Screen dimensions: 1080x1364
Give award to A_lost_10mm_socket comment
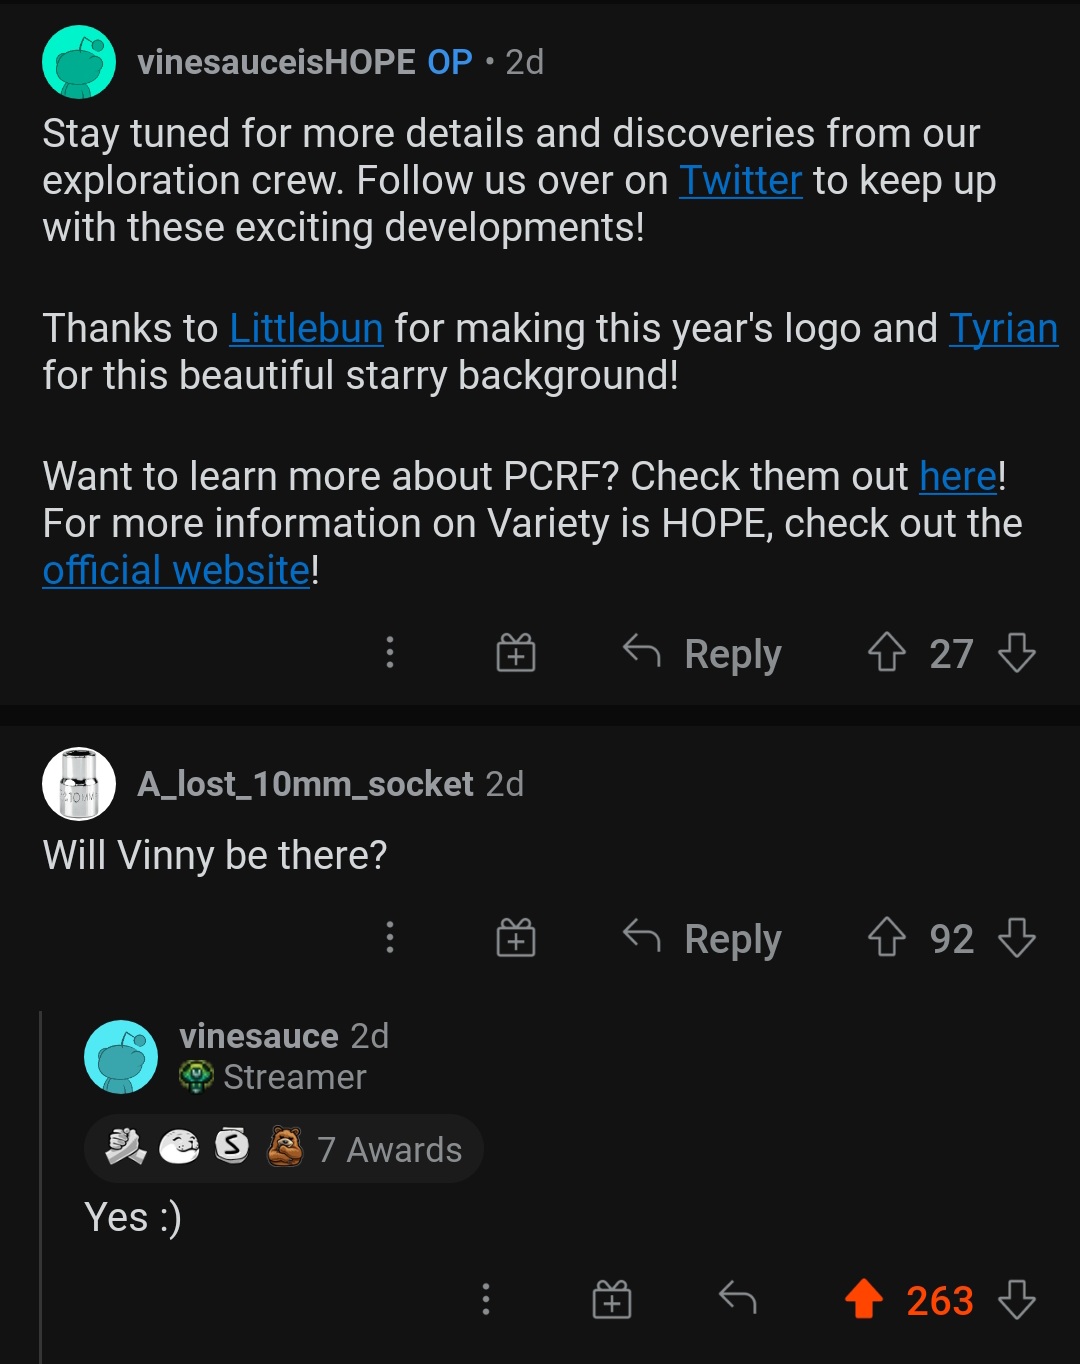point(516,938)
